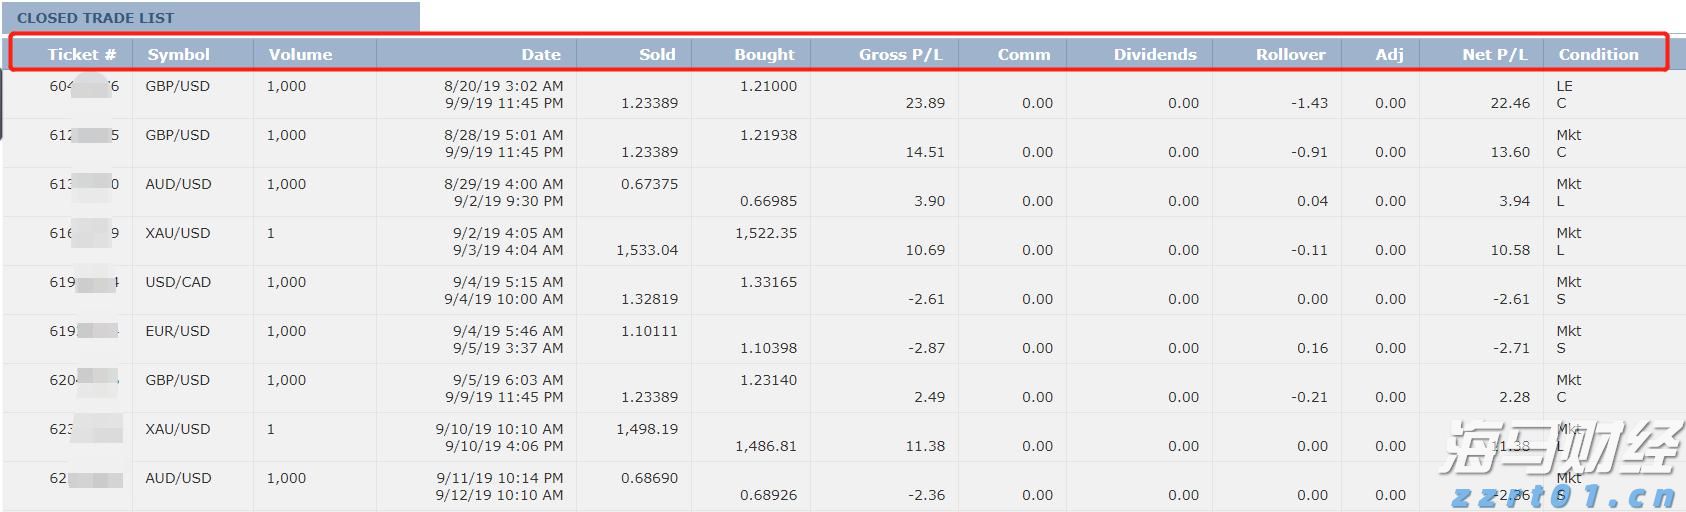Click the 1,533.04 sold price cell
Viewport: 1686px width, 512px height.
click(x=647, y=250)
